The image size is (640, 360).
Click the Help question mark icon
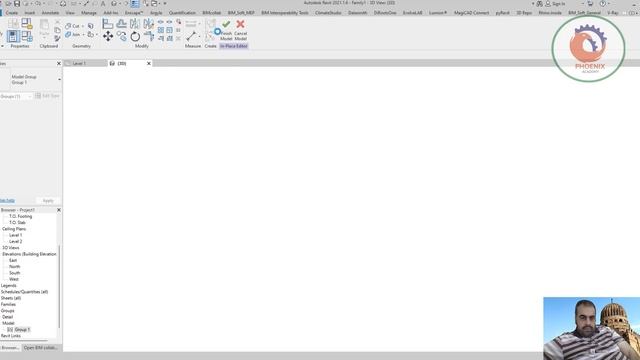coord(603,3)
